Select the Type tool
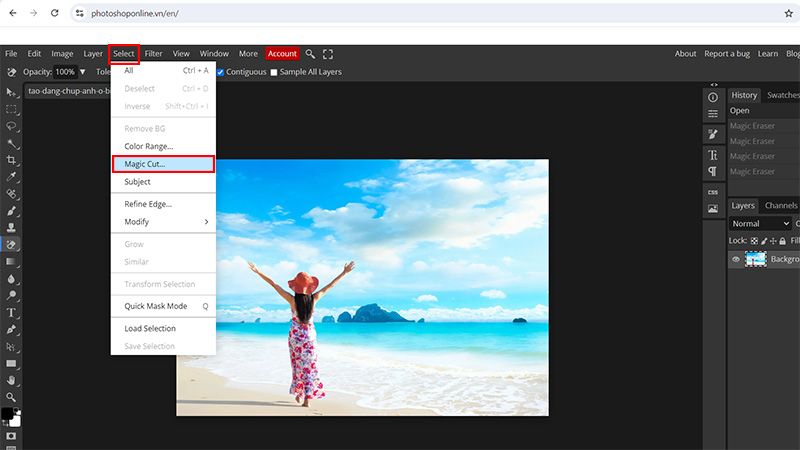The width and height of the screenshot is (800, 450). 11,313
